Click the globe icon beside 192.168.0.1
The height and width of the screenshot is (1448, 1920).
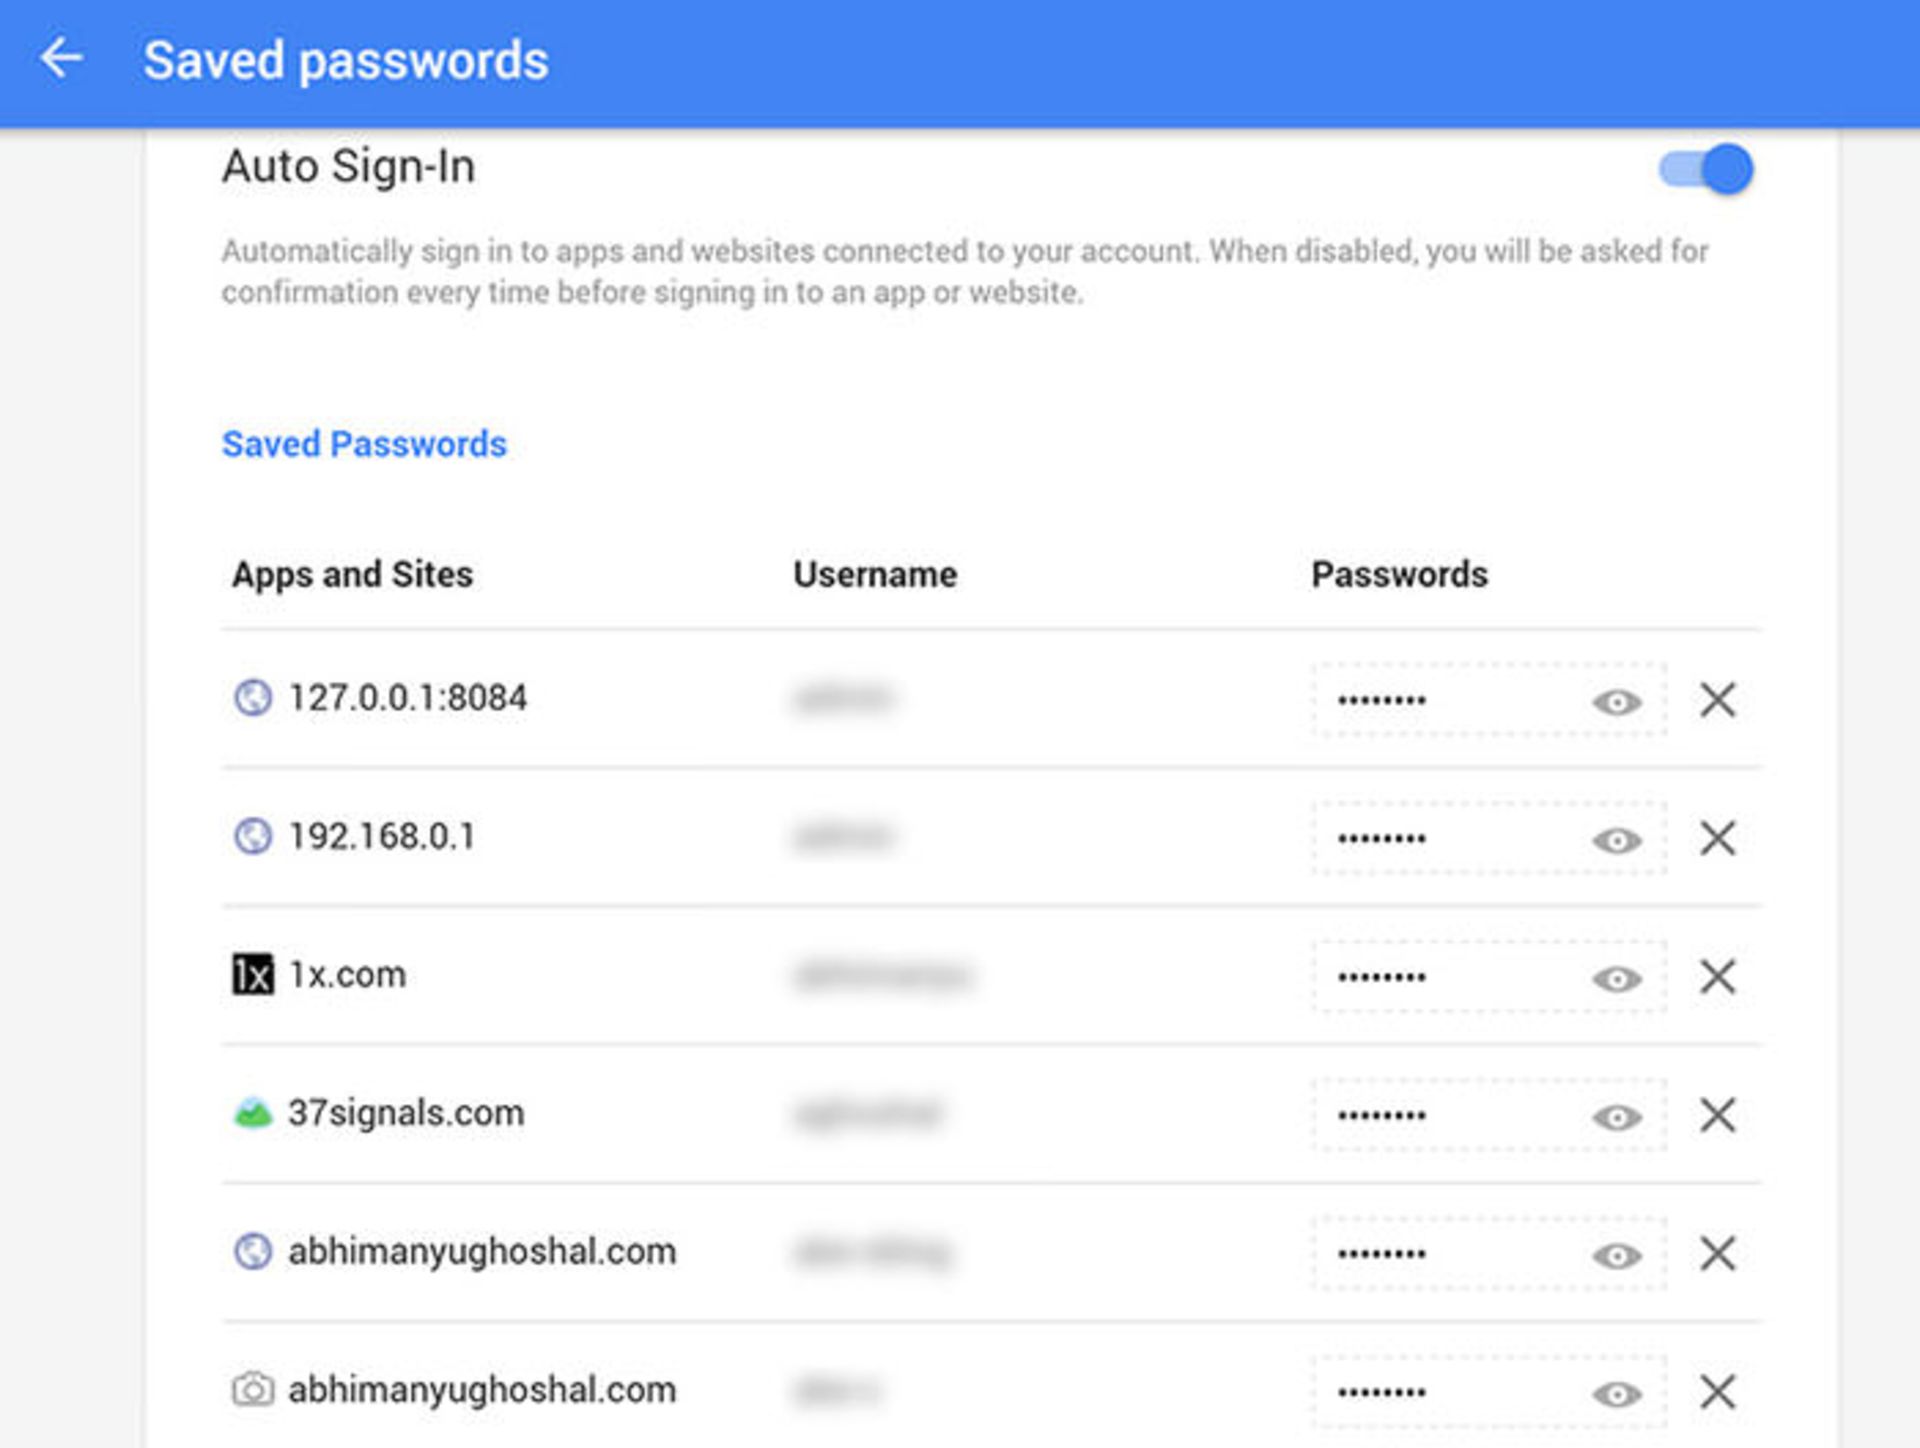(x=252, y=835)
